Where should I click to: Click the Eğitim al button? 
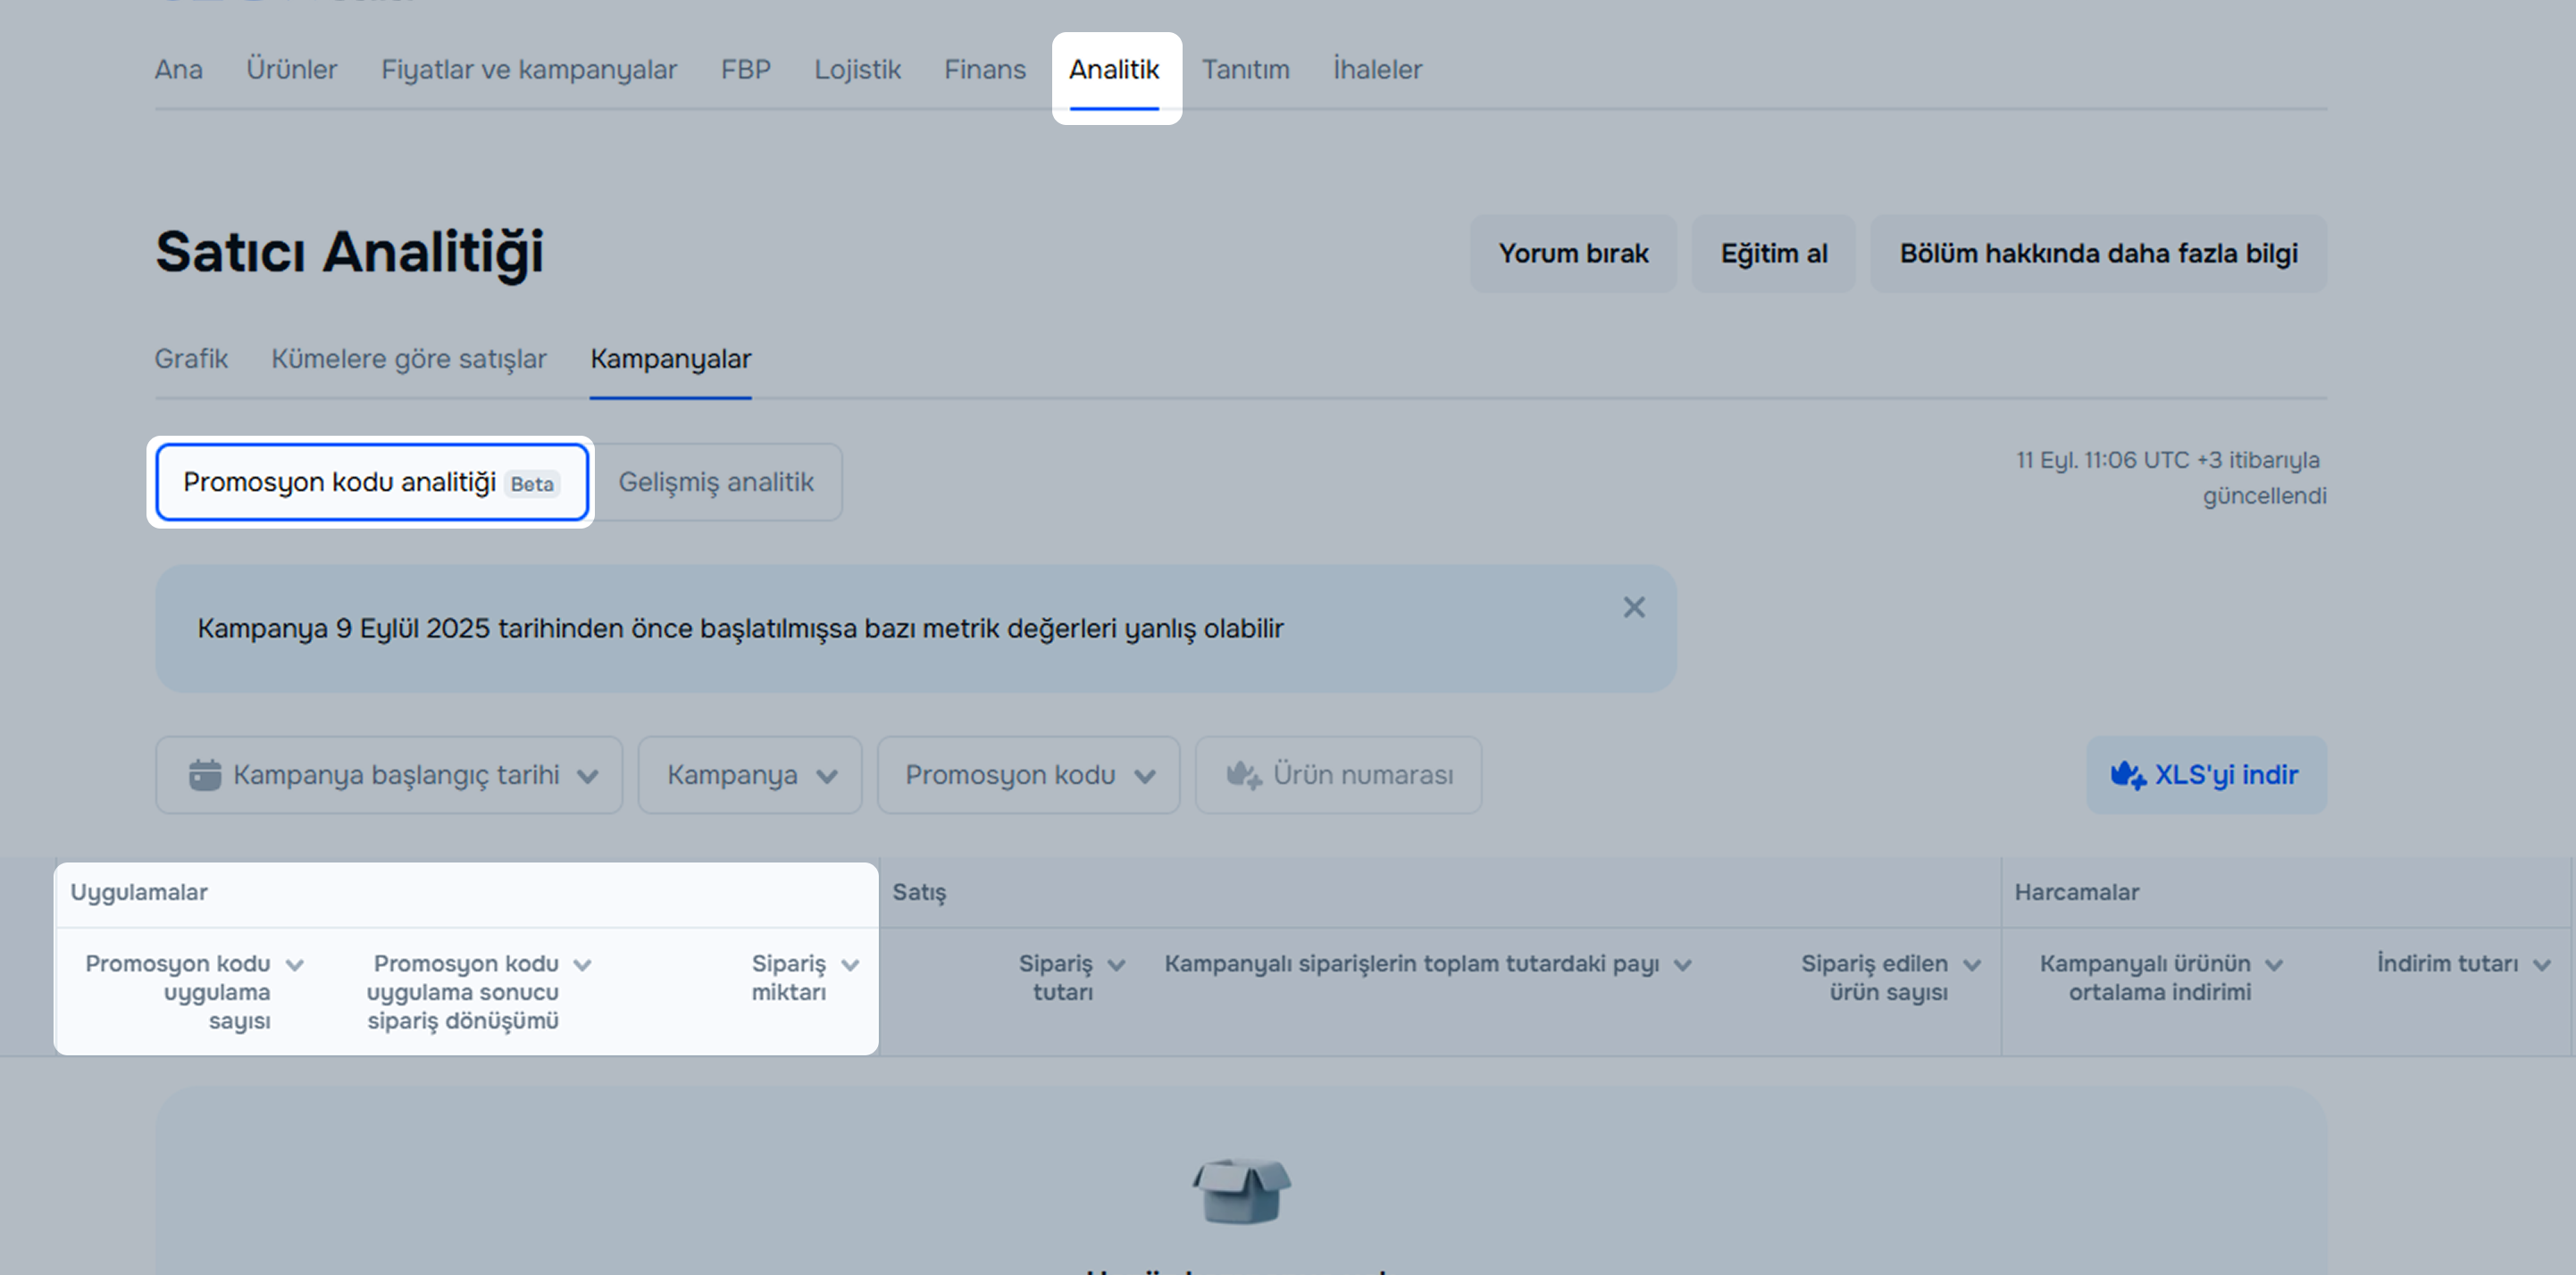click(x=1772, y=254)
